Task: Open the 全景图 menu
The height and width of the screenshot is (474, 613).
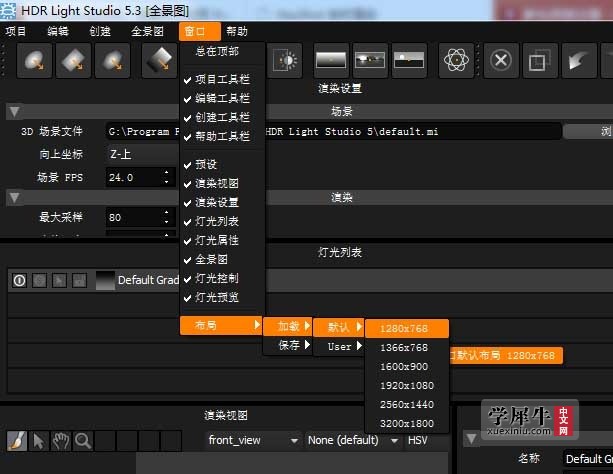Action: click(147, 31)
